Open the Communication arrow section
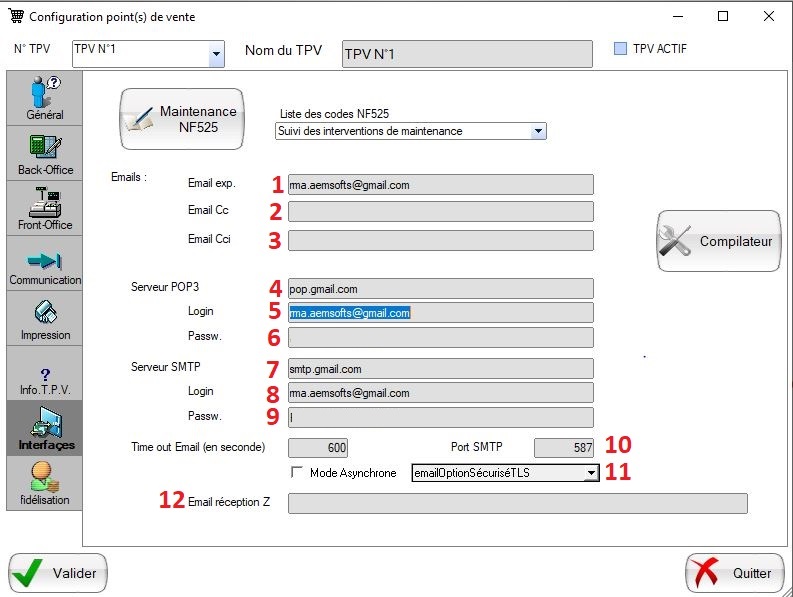Viewport: 793px width, 597px height. (x=44, y=263)
